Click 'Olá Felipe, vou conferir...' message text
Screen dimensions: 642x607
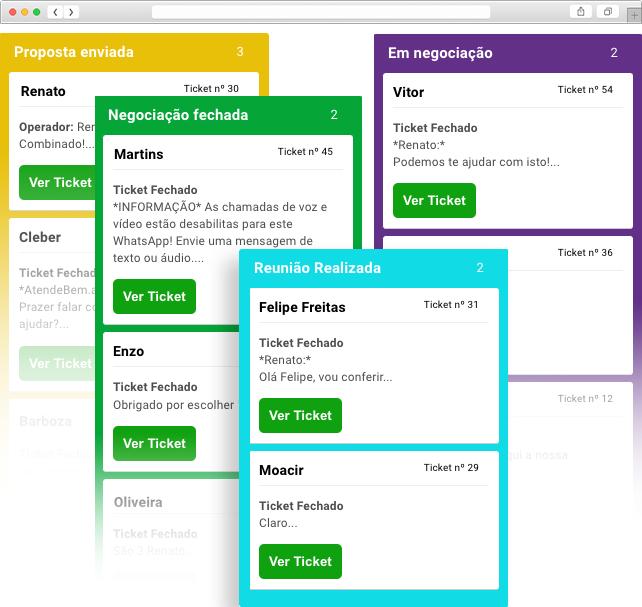tap(326, 377)
